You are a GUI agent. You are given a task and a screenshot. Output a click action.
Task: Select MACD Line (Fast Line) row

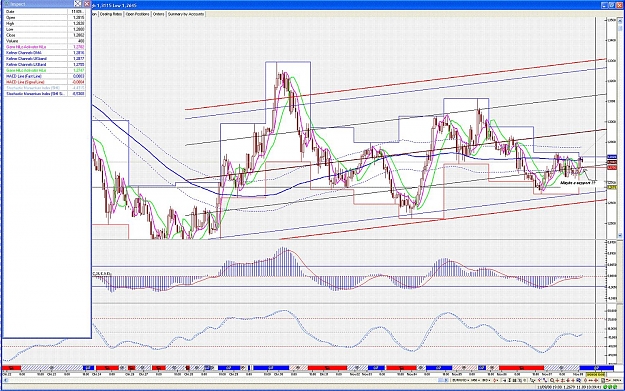(x=45, y=76)
